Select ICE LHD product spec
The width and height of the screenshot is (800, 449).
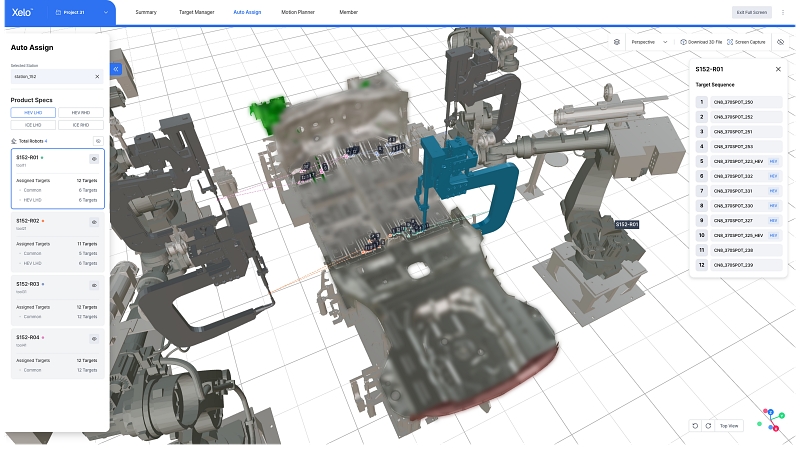click(33, 125)
